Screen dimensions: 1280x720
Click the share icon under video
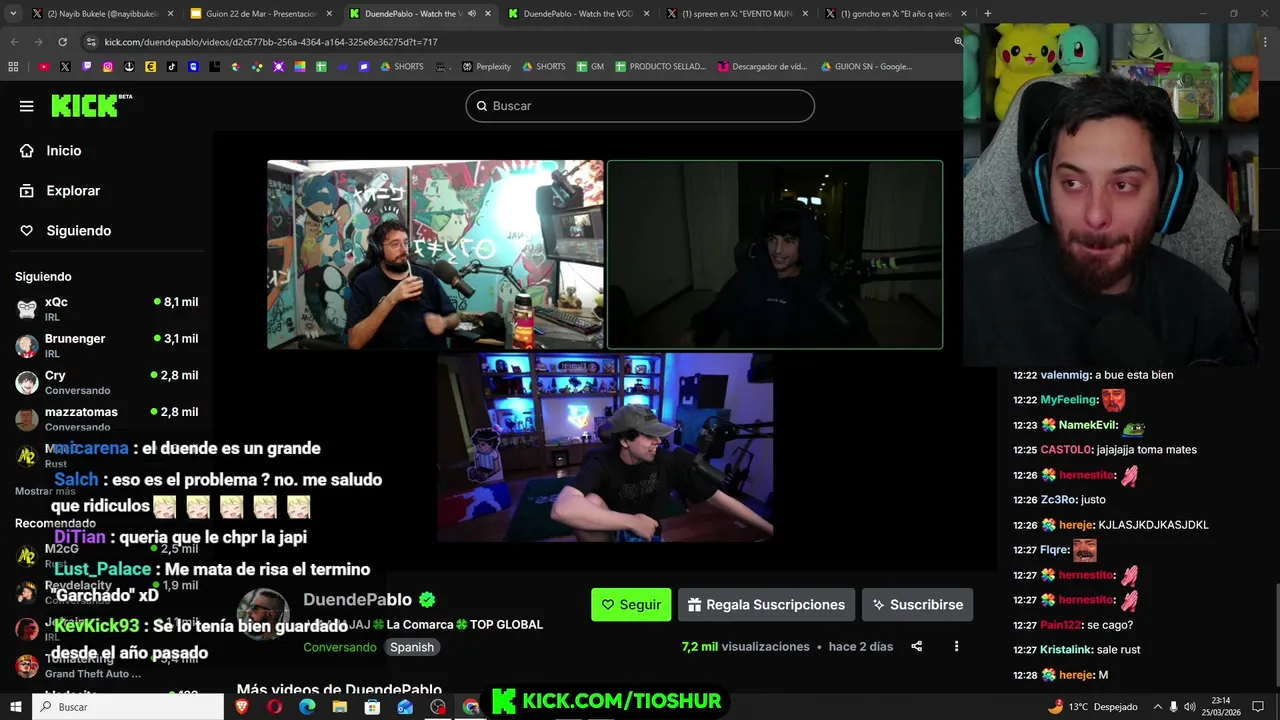tap(916, 646)
